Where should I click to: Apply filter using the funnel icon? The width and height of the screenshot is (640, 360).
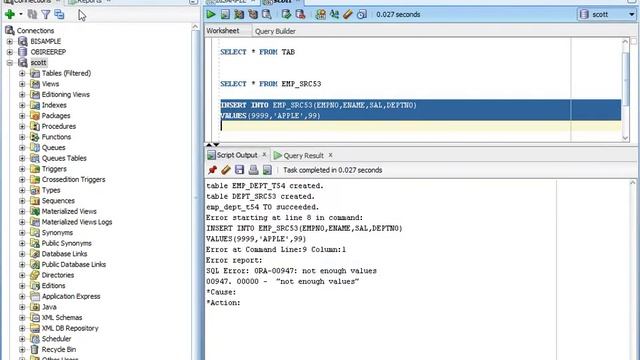[46, 15]
